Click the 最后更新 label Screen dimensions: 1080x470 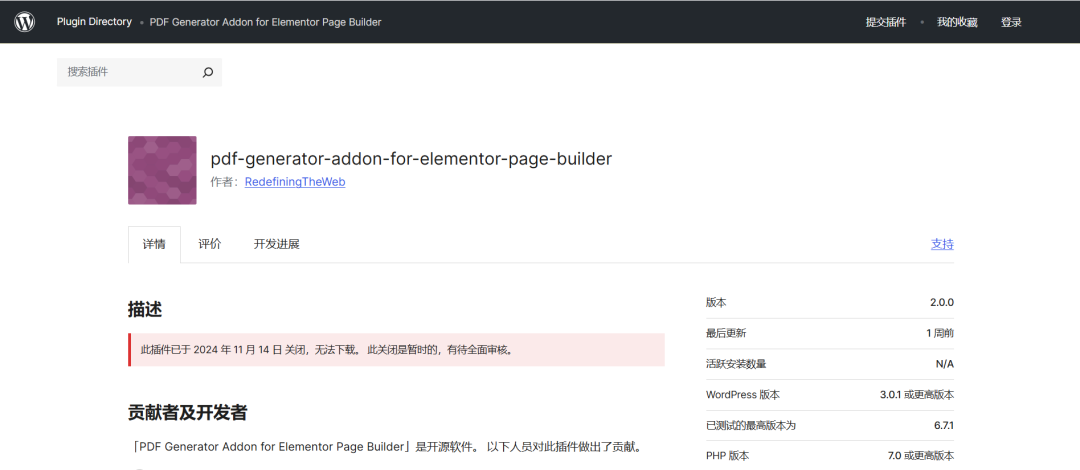click(726, 334)
